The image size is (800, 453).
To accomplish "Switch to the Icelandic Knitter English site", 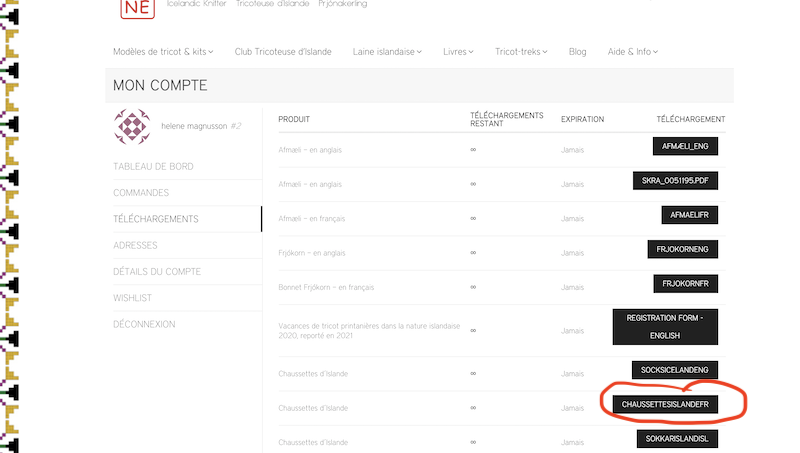I will click(x=196, y=4).
